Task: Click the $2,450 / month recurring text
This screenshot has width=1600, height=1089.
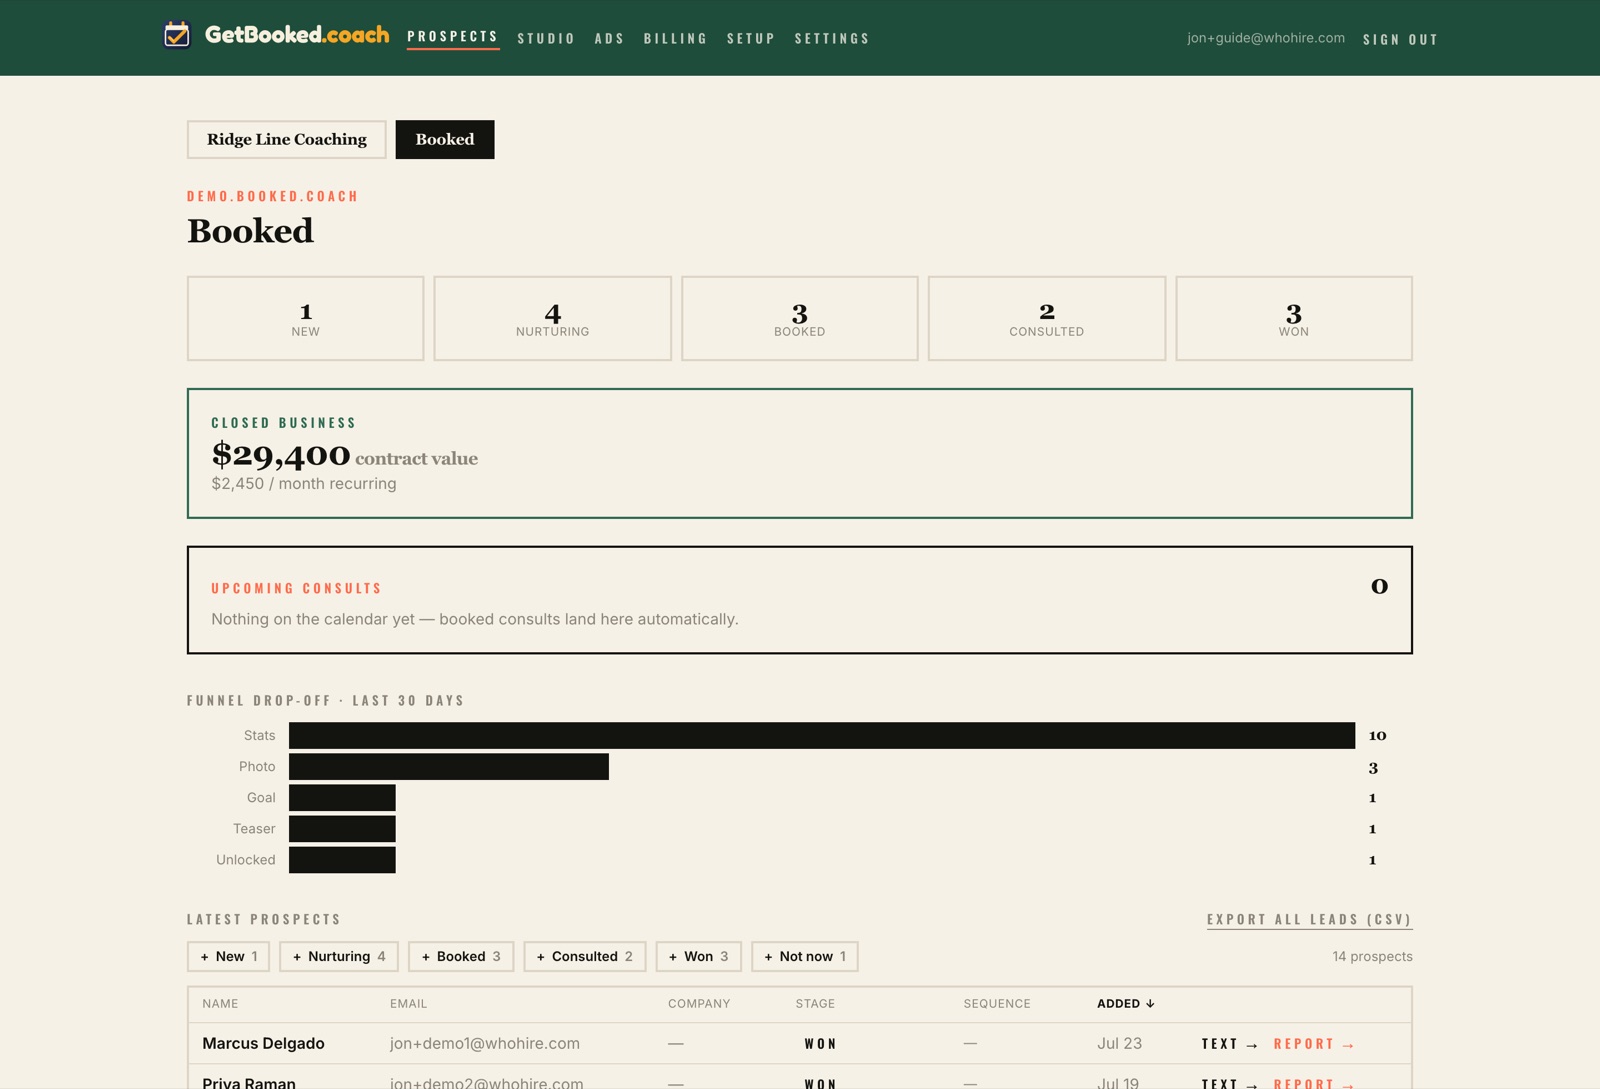Action: [x=304, y=484]
